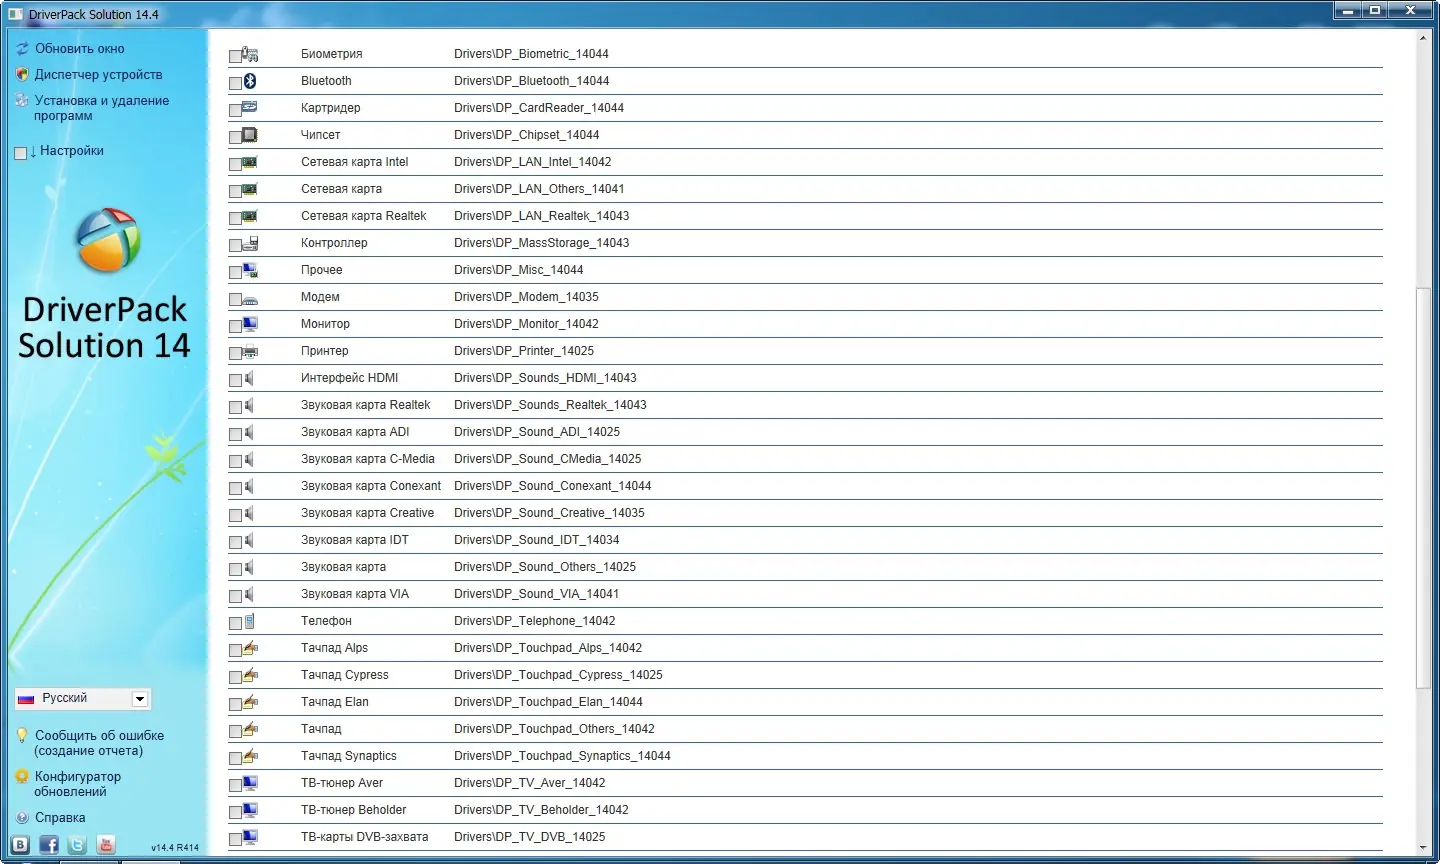The image size is (1440, 864).
Task: Click the Тачпад Alps row icon
Action: pos(250,648)
